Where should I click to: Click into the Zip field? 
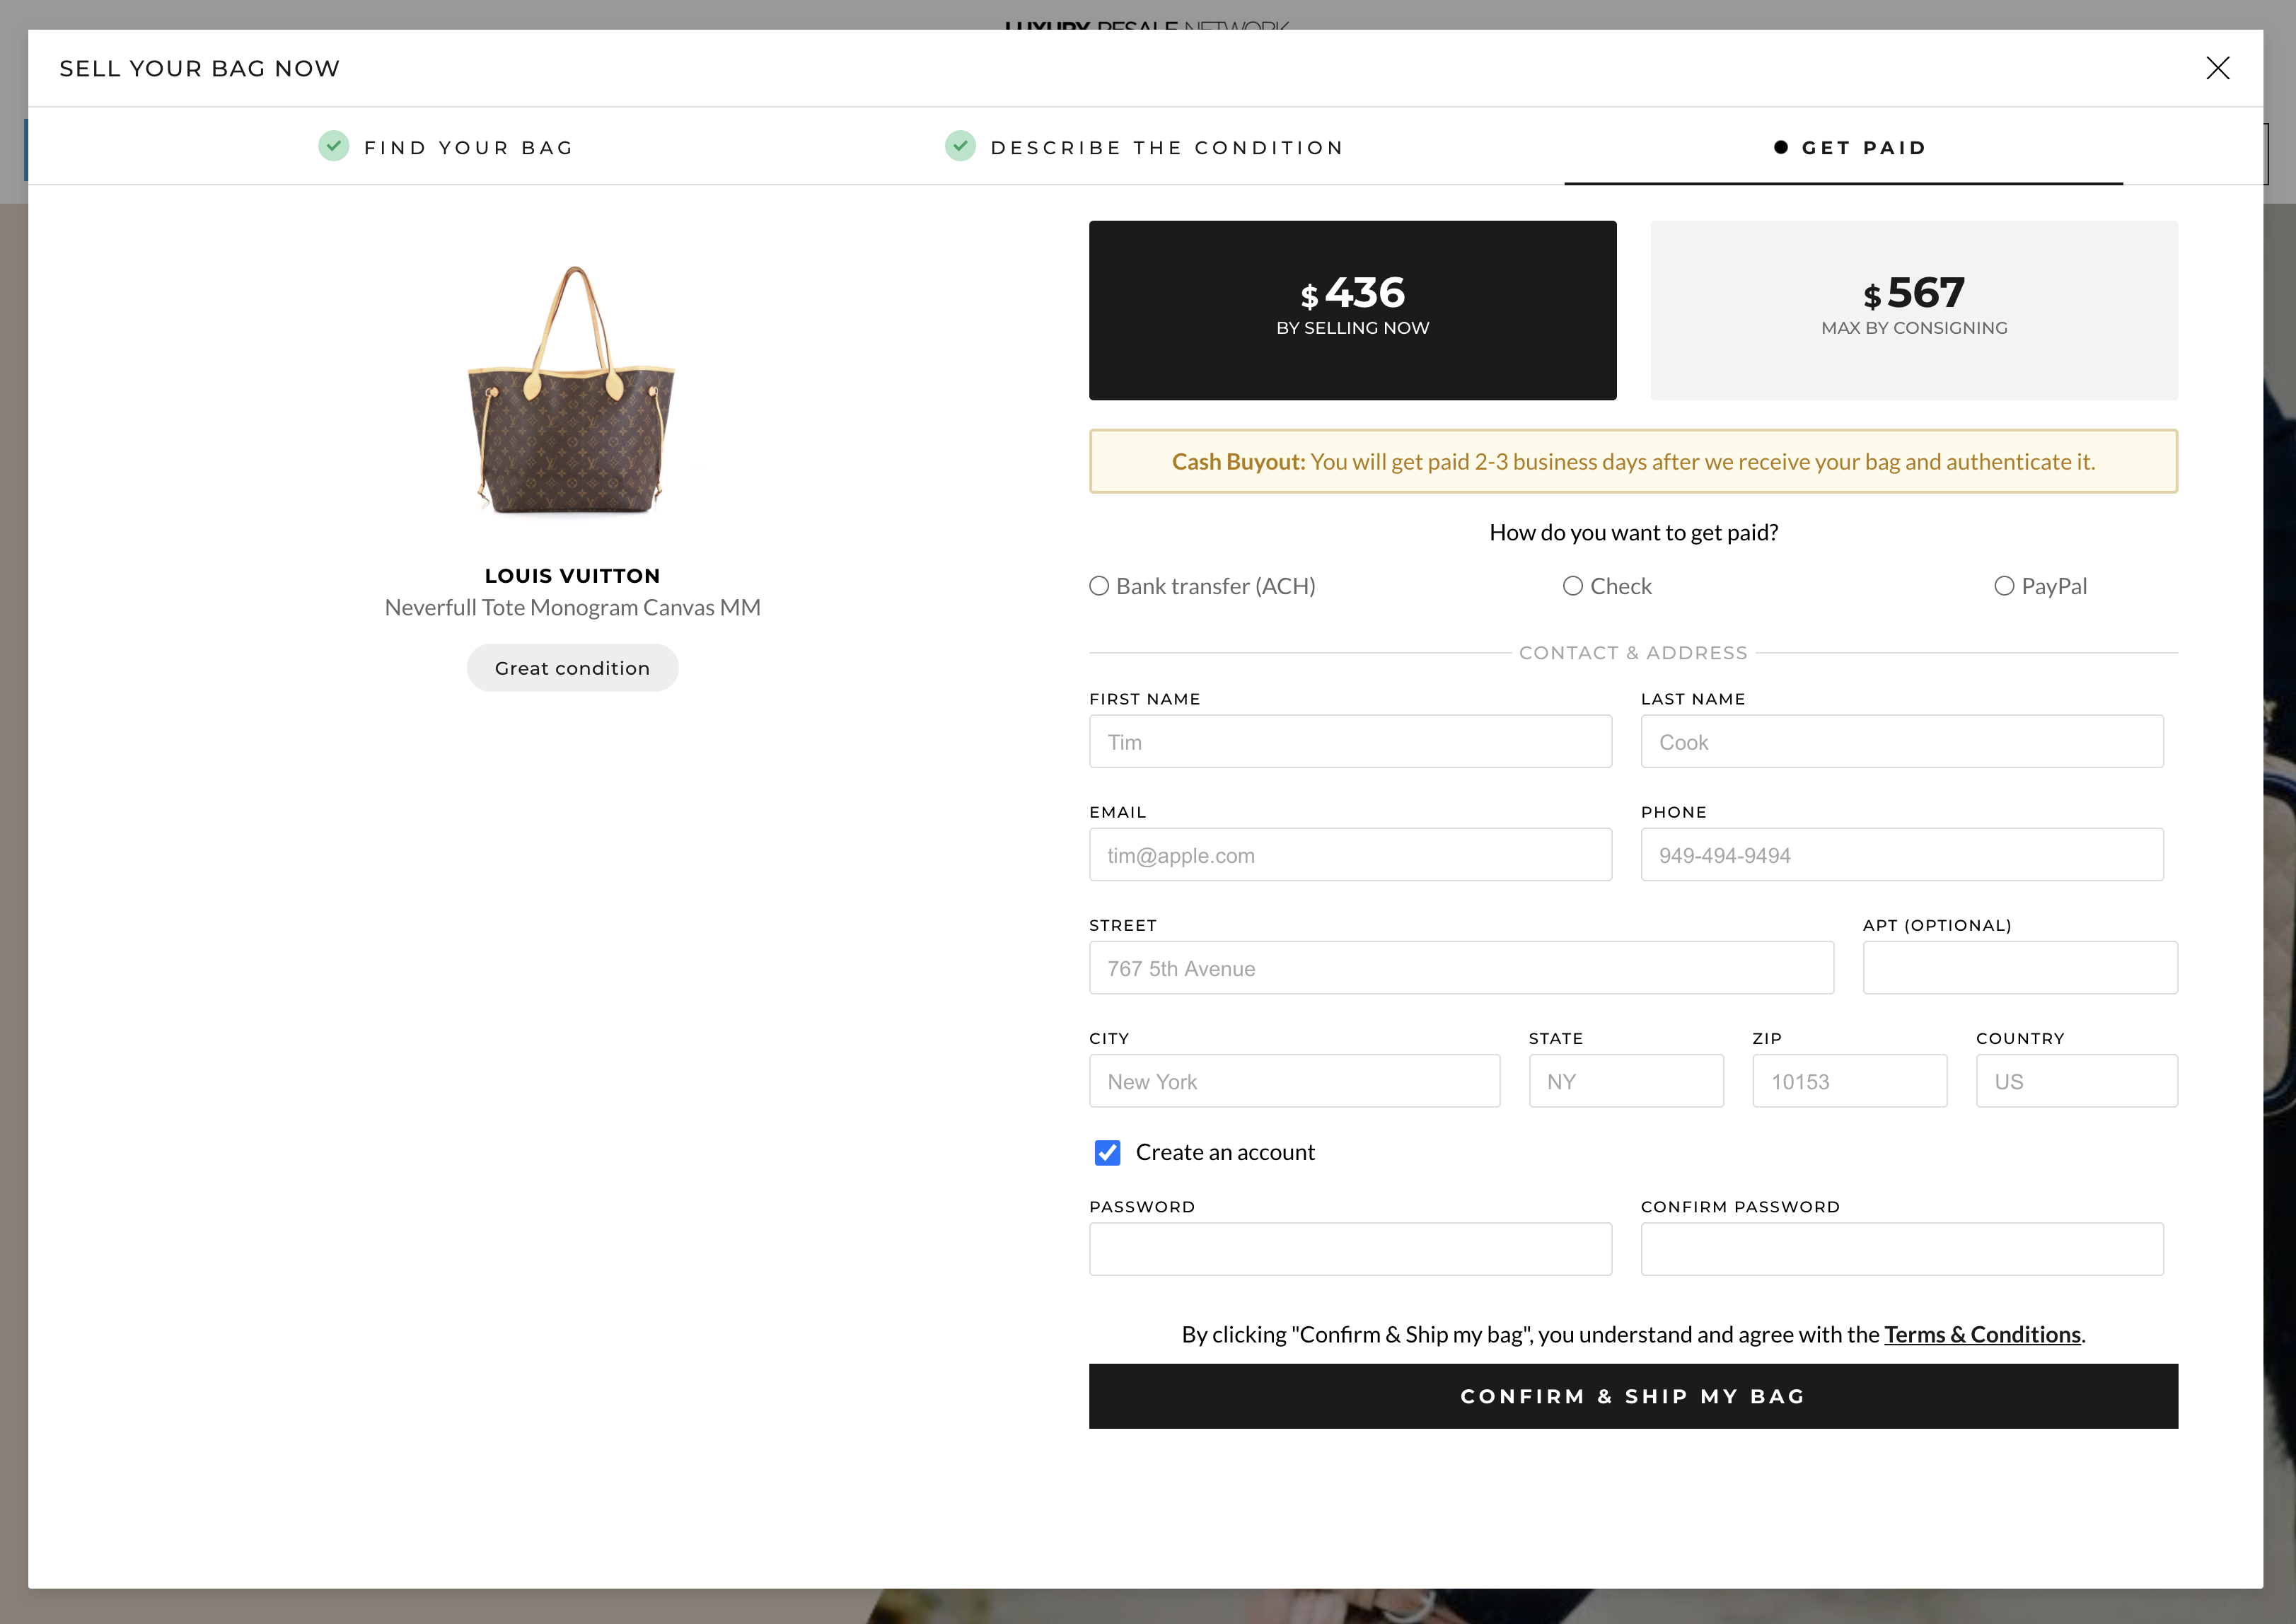coord(1849,1080)
